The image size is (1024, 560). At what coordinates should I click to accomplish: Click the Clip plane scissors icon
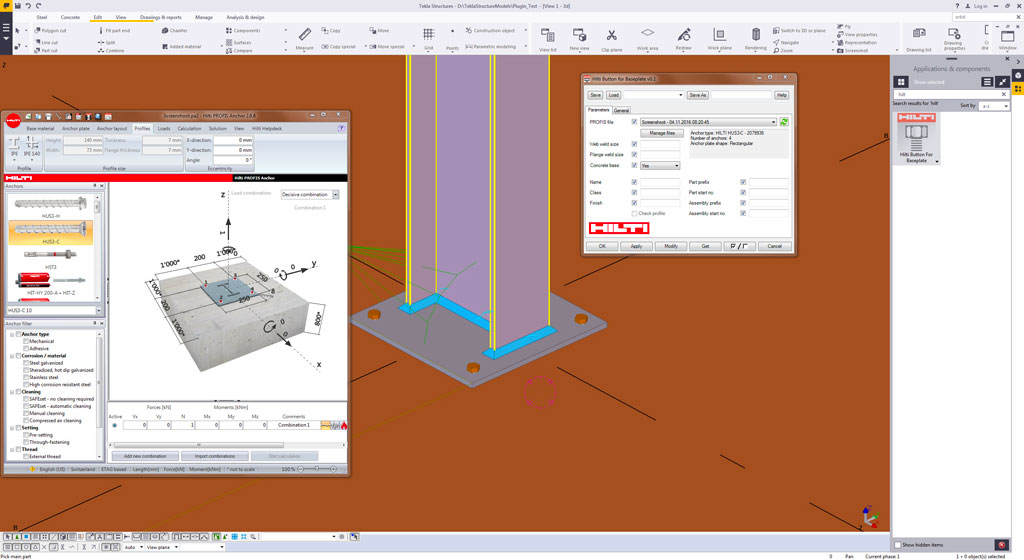[x=611, y=35]
